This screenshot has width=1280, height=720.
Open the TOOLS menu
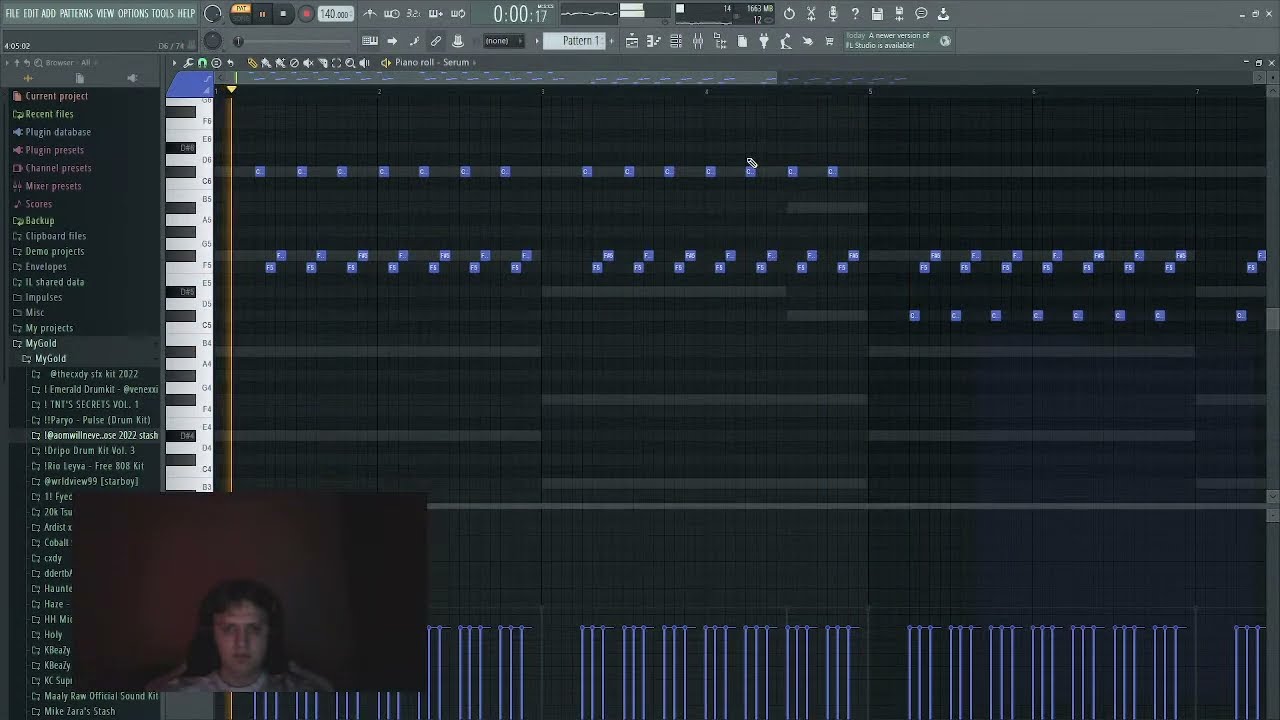[162, 13]
